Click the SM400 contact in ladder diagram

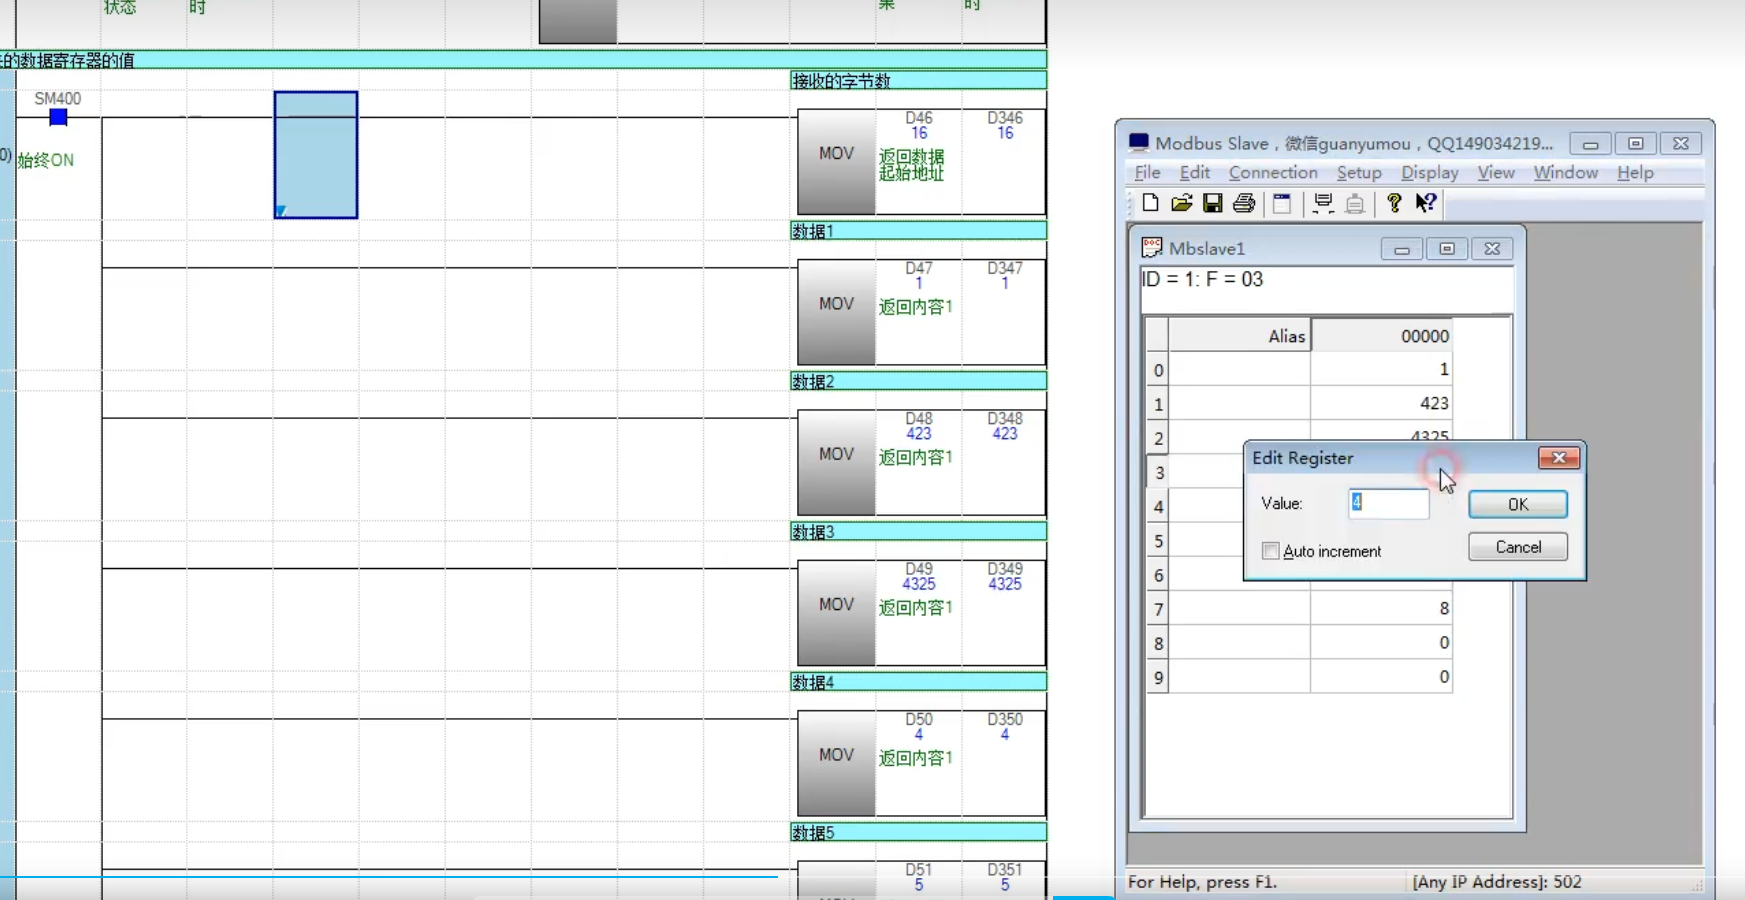tap(58, 117)
